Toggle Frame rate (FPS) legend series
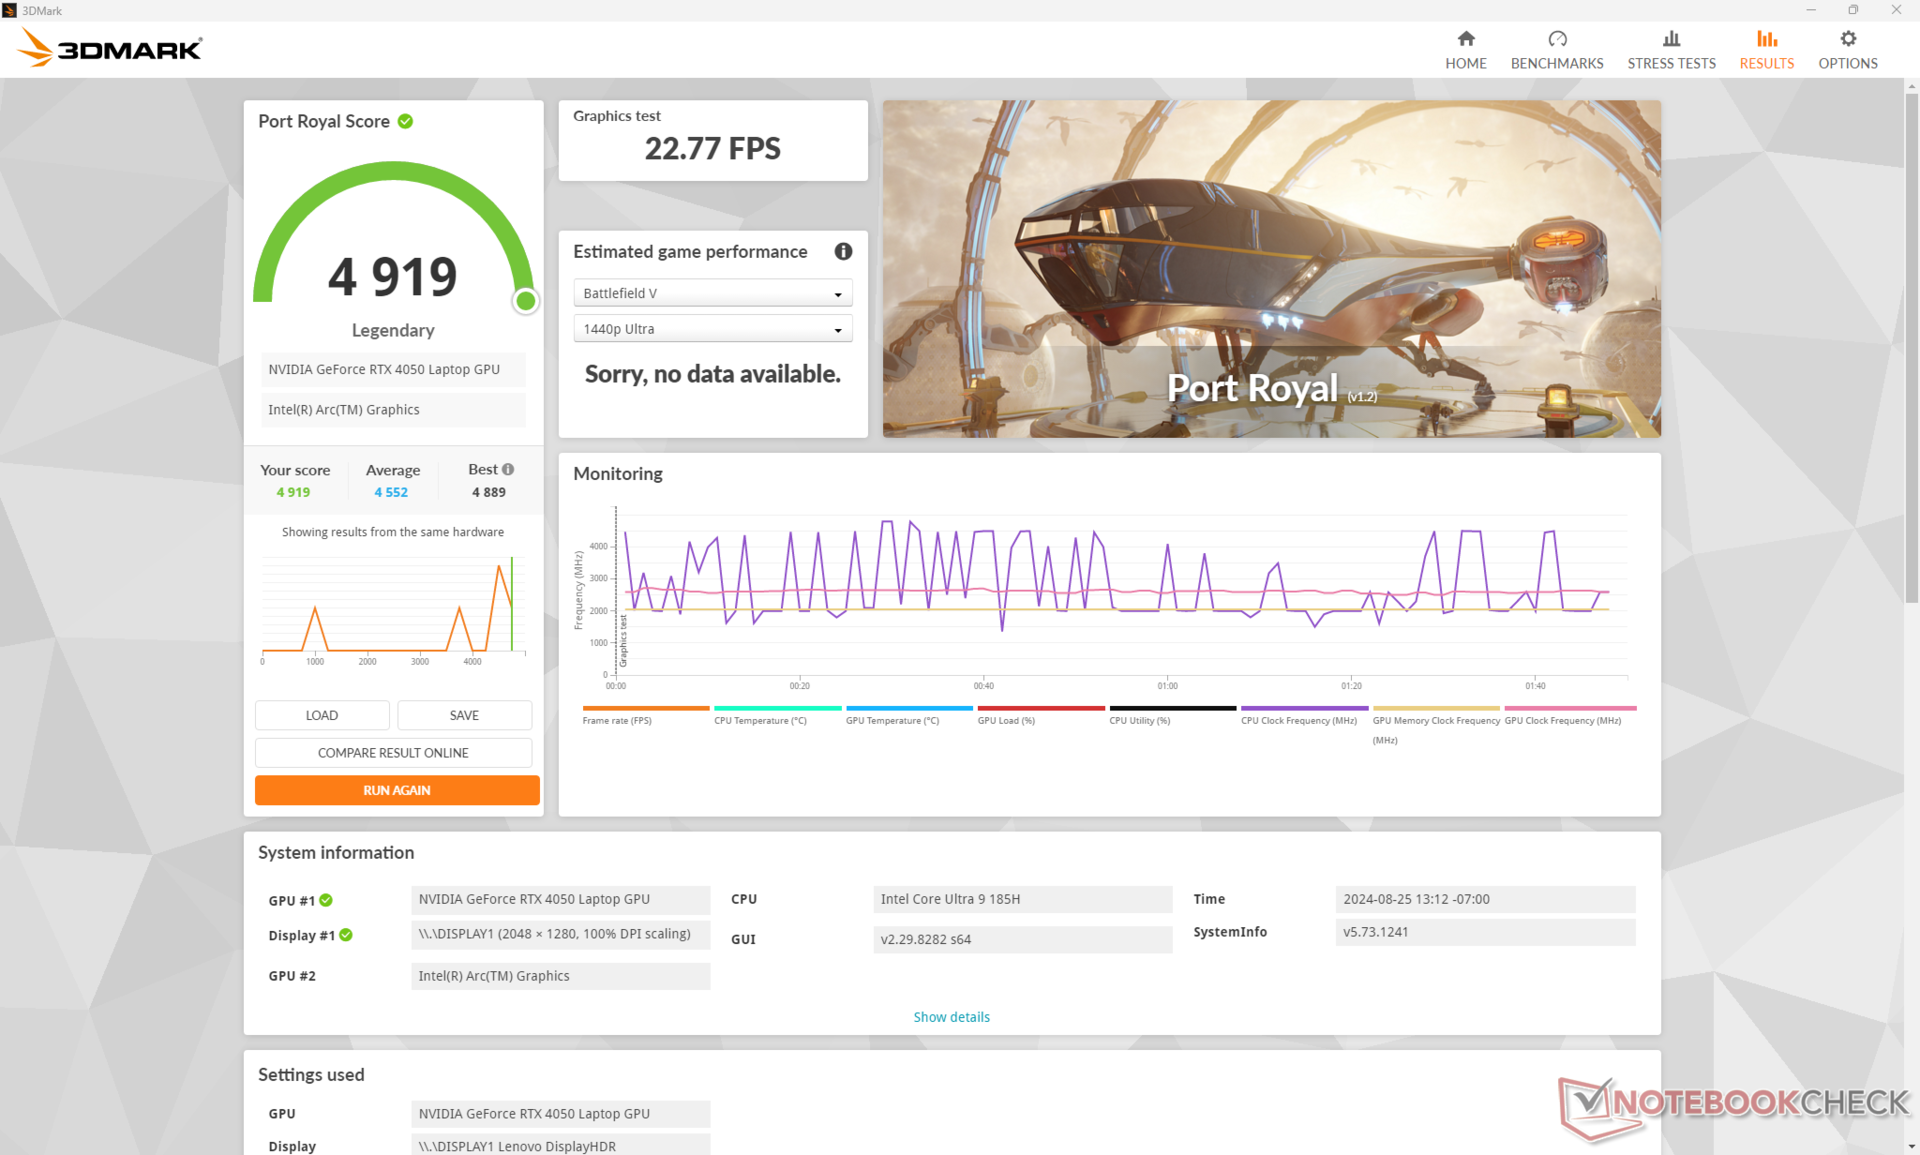The image size is (1920, 1155). [x=617, y=720]
